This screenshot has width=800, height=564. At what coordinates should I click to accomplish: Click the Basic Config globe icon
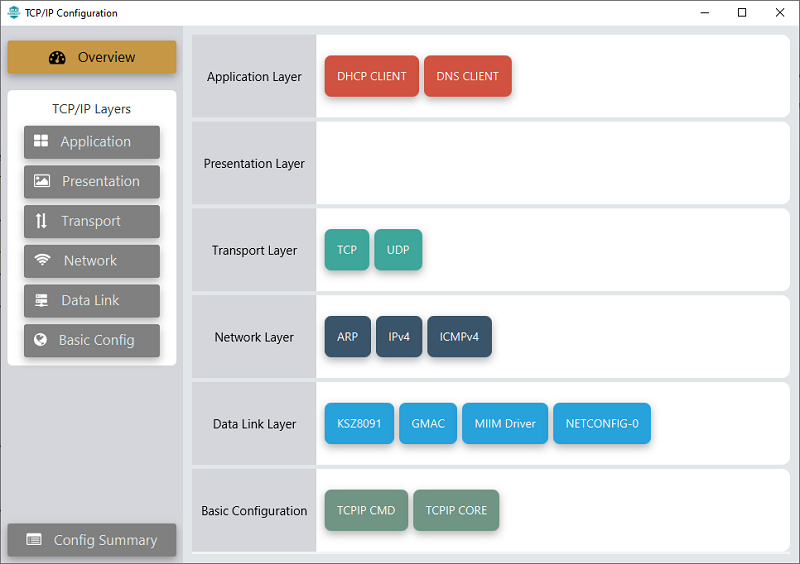(x=40, y=340)
